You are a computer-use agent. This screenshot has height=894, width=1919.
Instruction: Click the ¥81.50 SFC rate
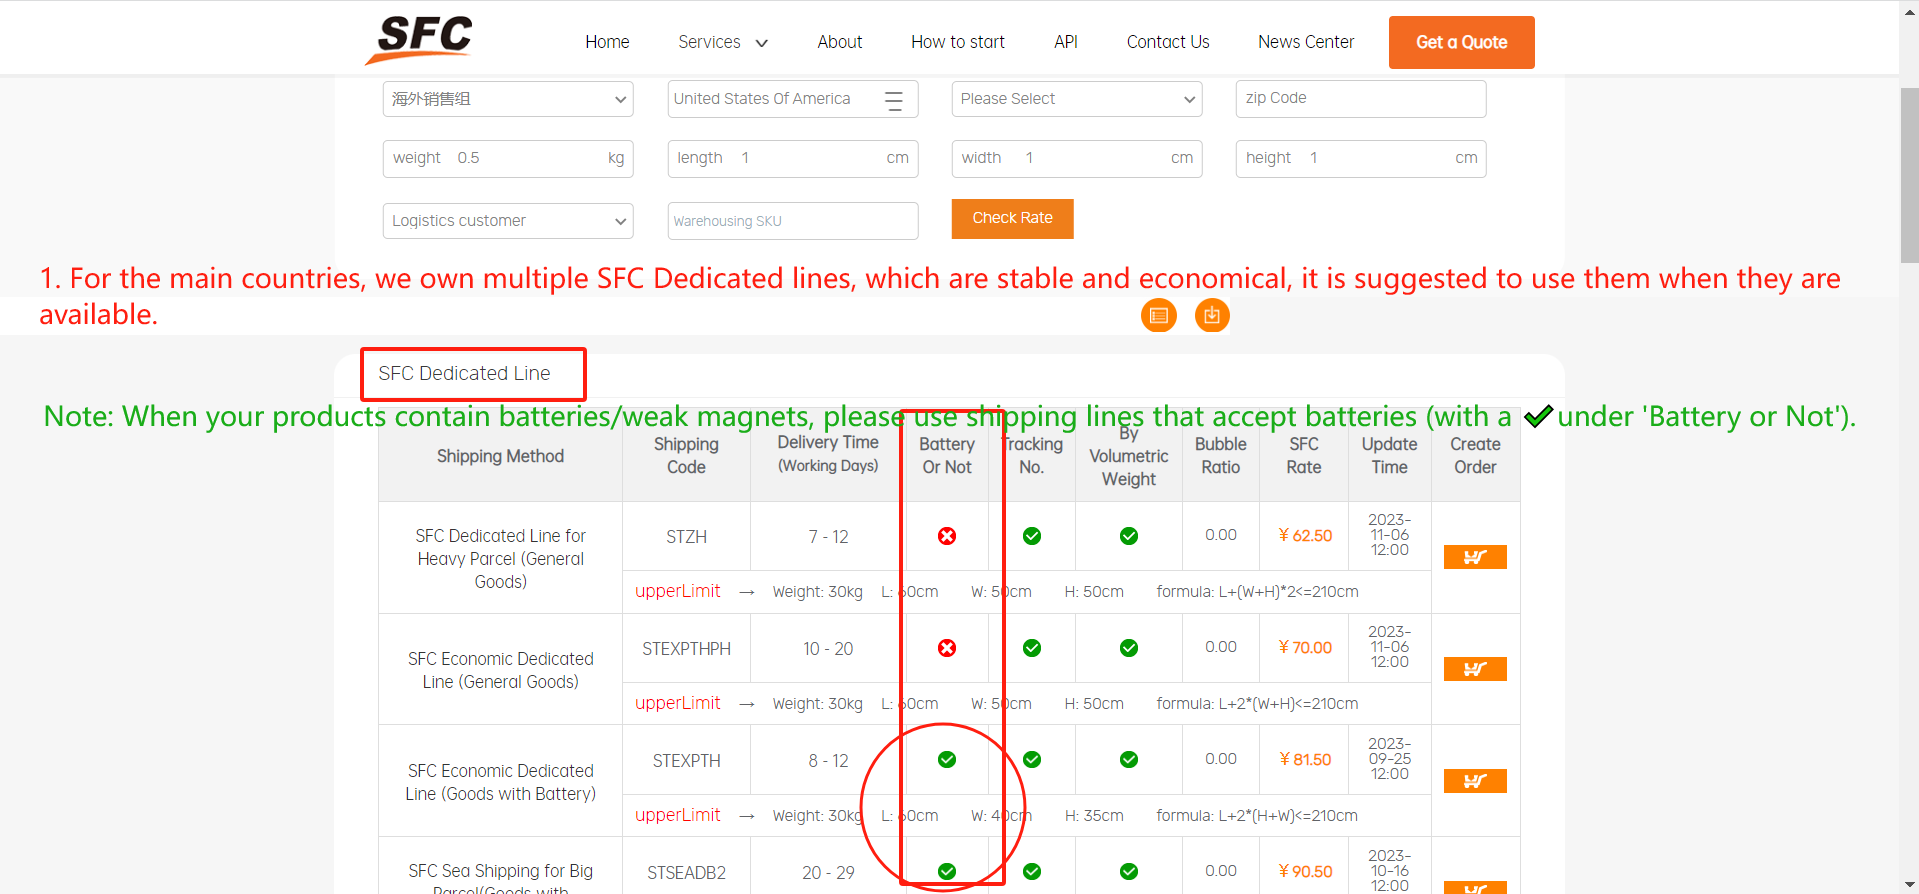[x=1305, y=760]
